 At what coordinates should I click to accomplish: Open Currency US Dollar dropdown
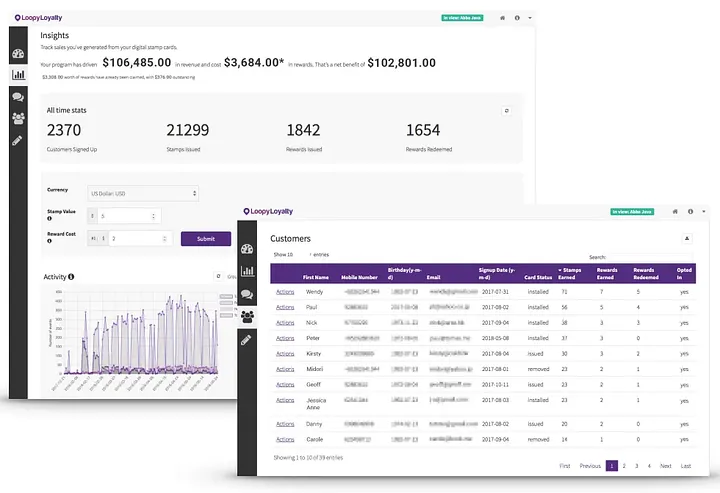tap(143, 194)
